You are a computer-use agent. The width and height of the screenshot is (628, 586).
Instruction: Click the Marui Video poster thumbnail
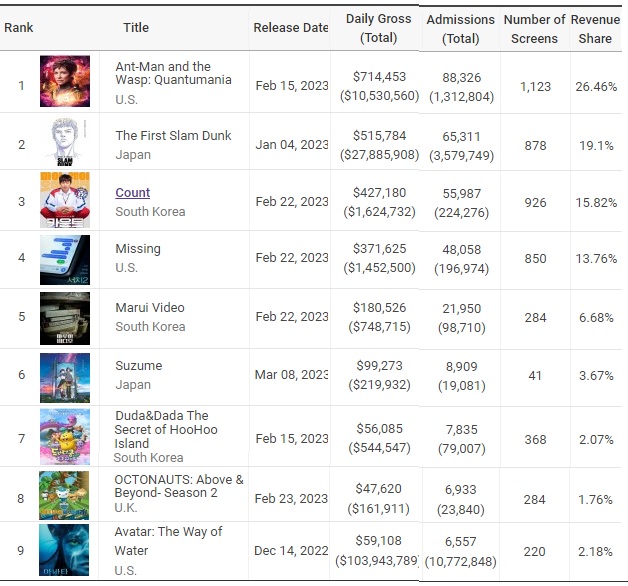point(65,318)
